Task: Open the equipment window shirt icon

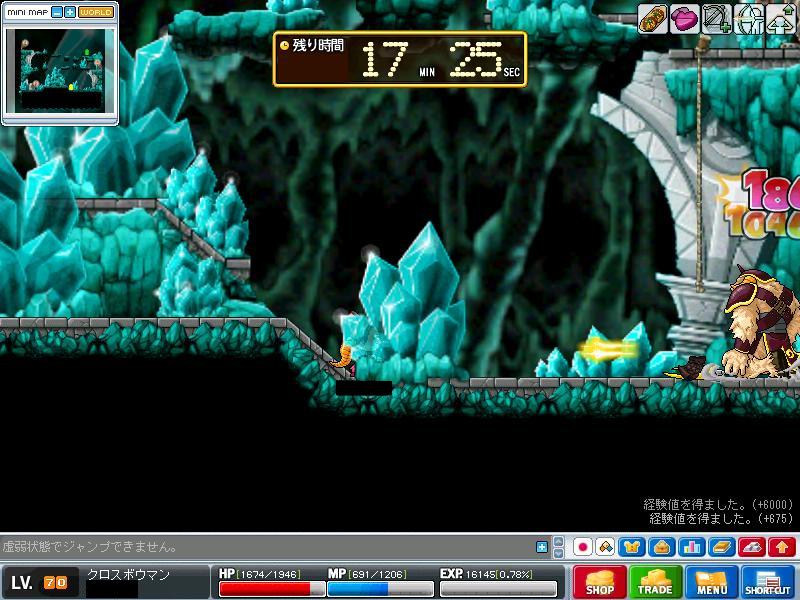Action: 632,547
